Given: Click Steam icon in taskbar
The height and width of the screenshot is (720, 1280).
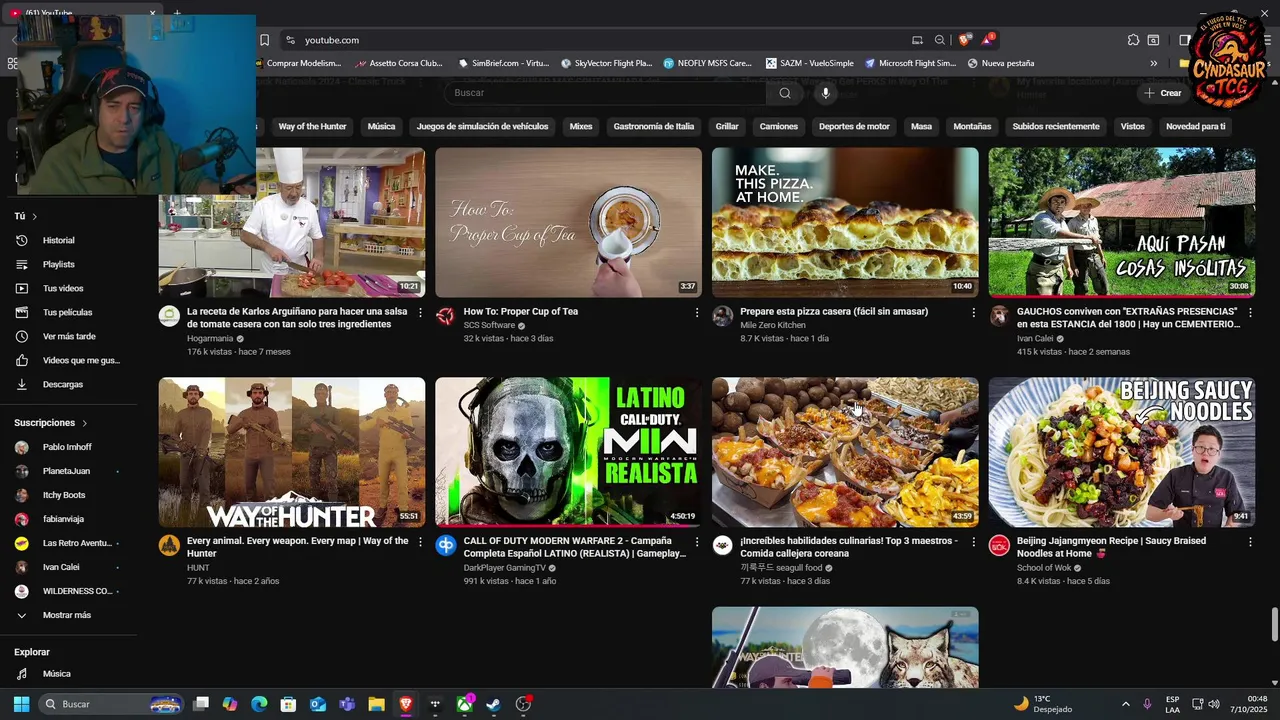Looking at the screenshot, I should pyautogui.click(x=493, y=704).
